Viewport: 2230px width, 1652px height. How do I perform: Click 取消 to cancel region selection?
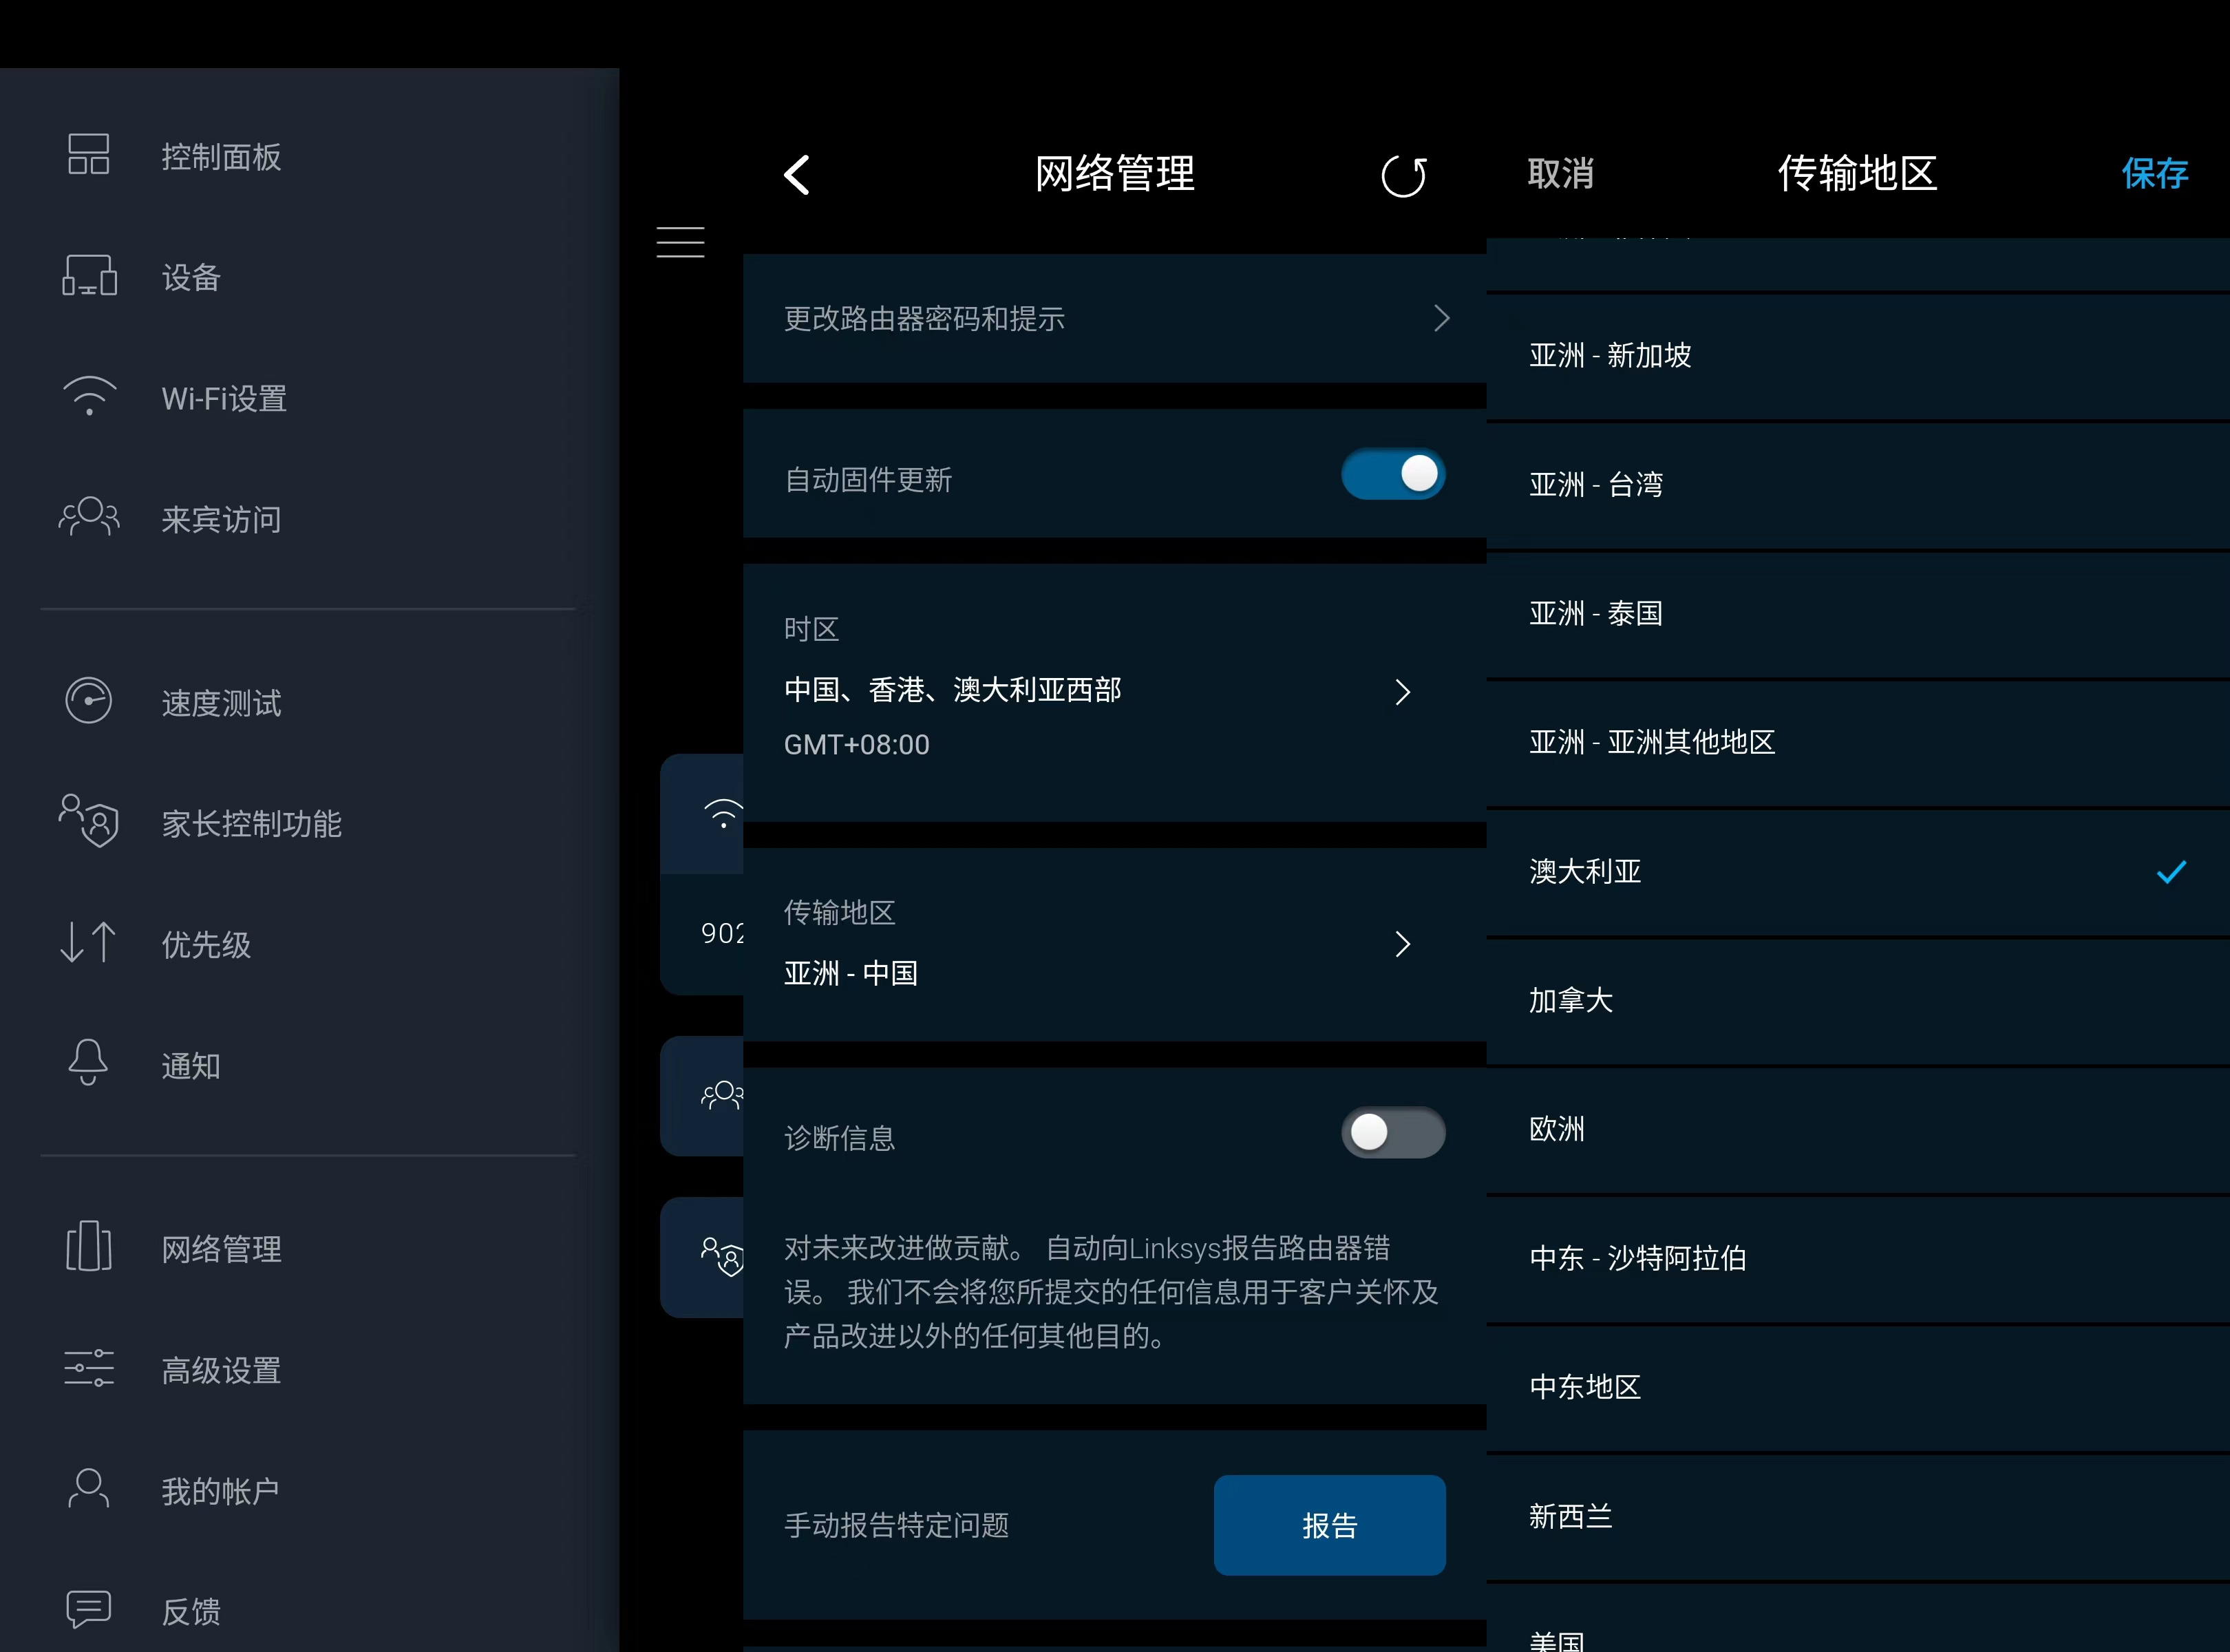click(x=1560, y=174)
